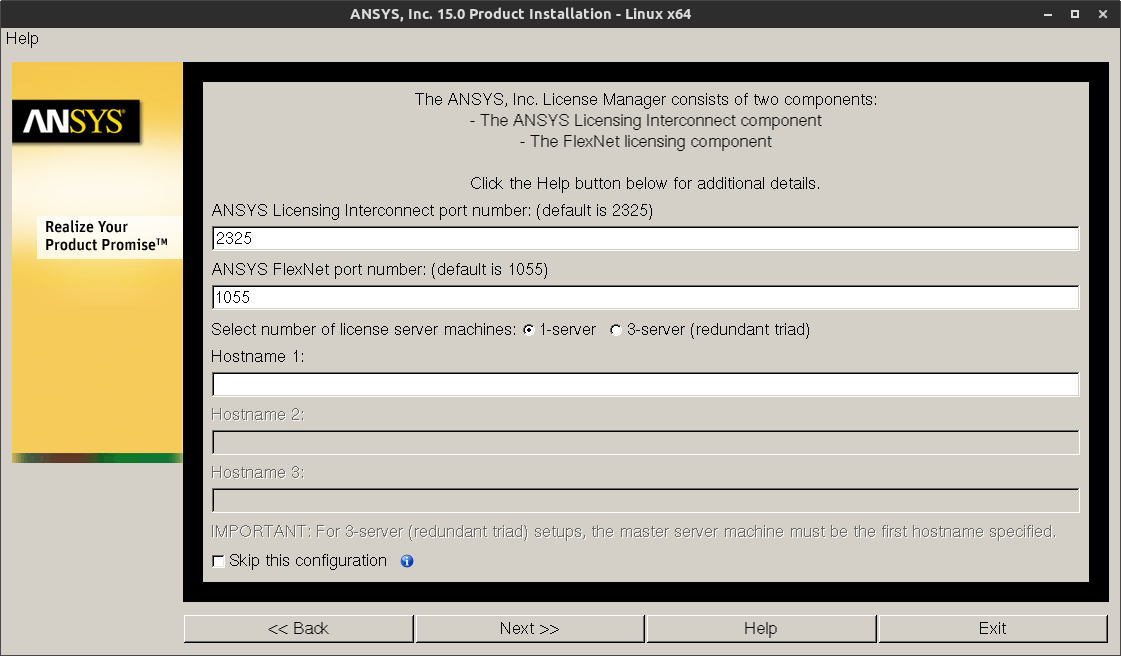Click the disabled Hostname 3 field
This screenshot has width=1121, height=656.
(645, 500)
